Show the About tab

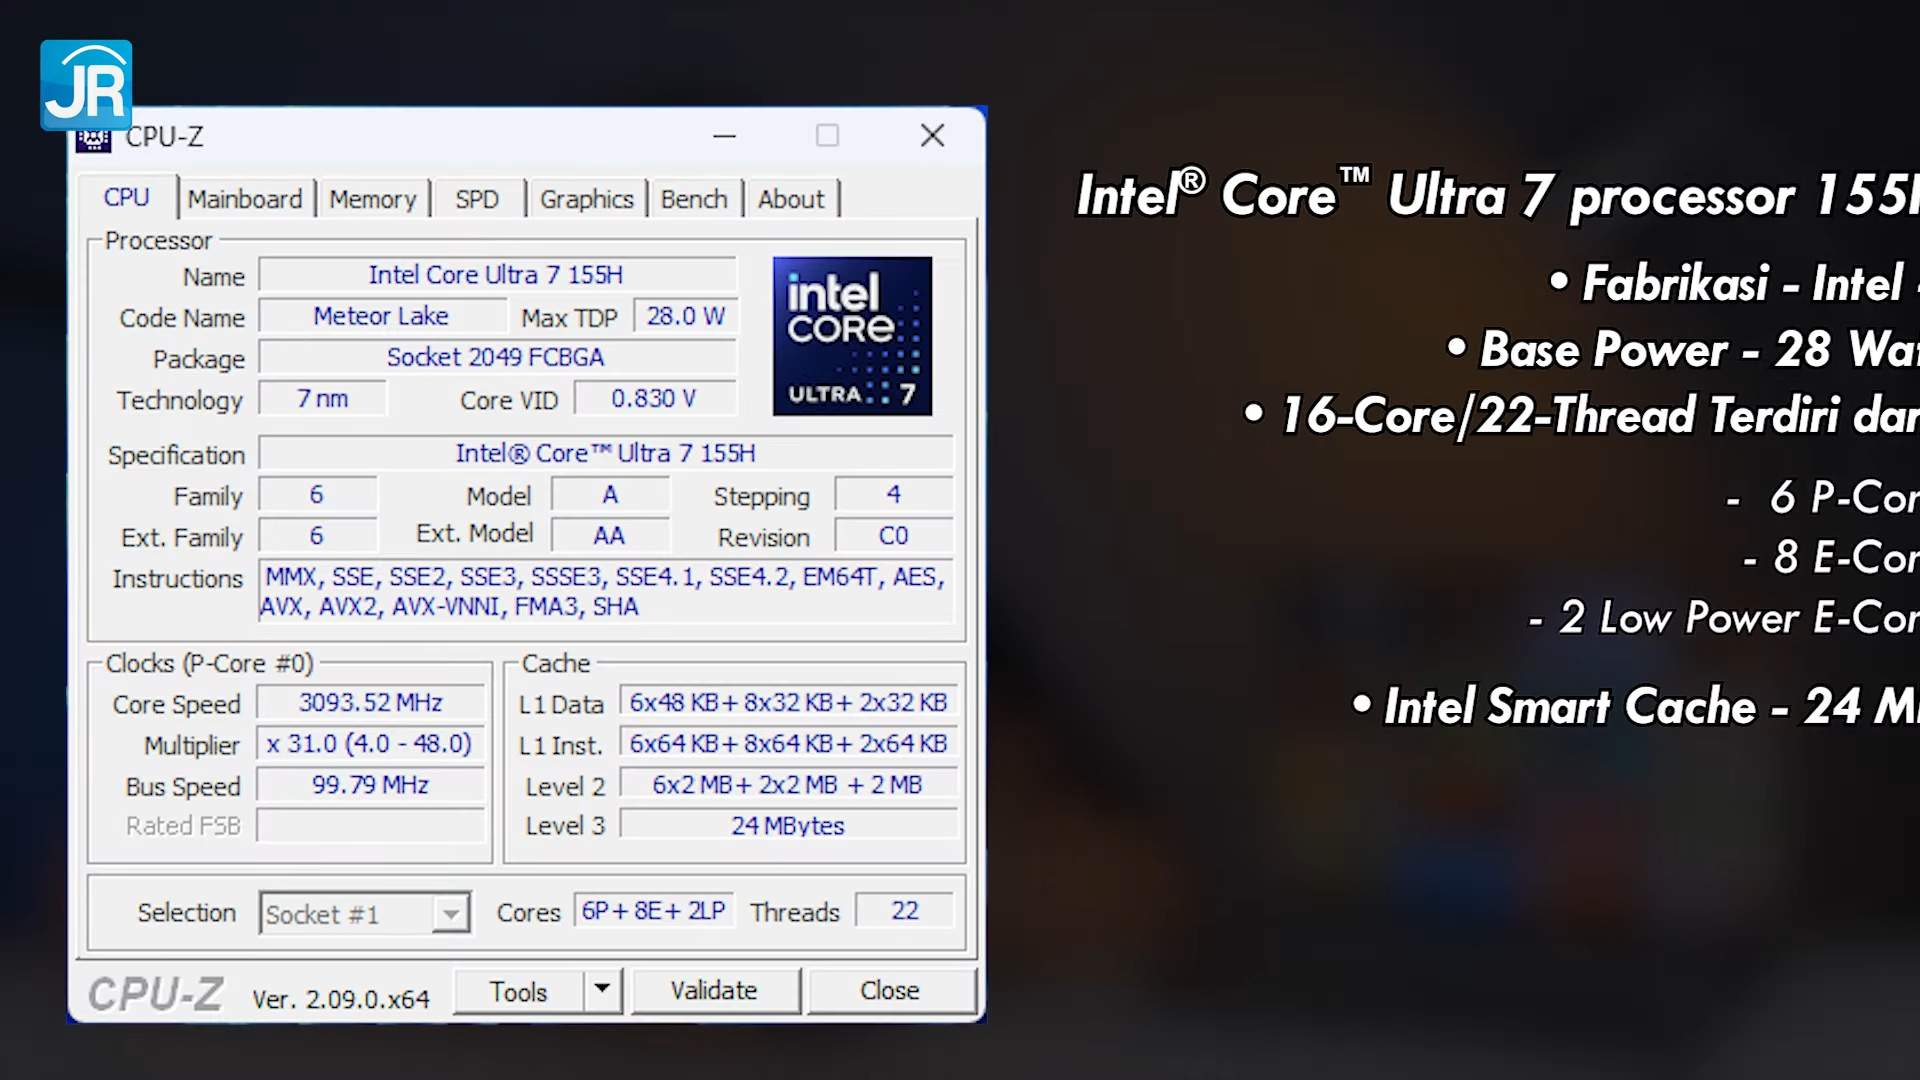click(791, 199)
